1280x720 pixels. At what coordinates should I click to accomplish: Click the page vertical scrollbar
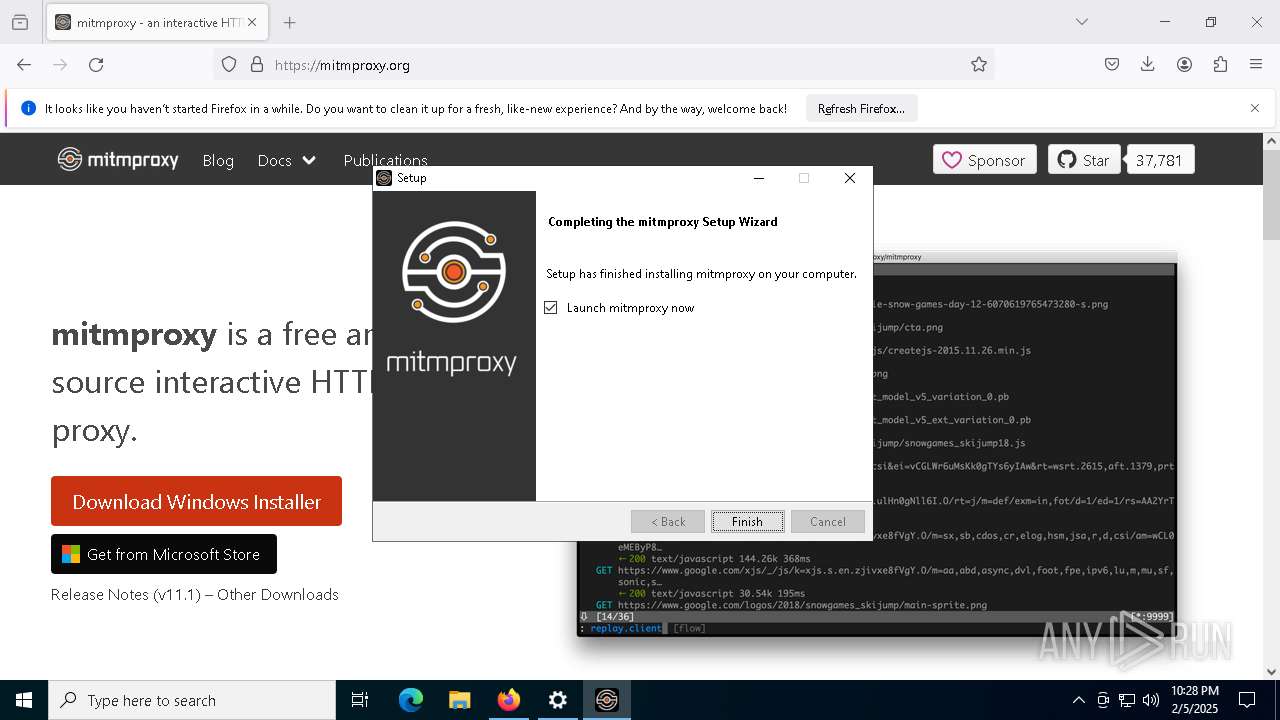pyautogui.click(x=1271, y=406)
